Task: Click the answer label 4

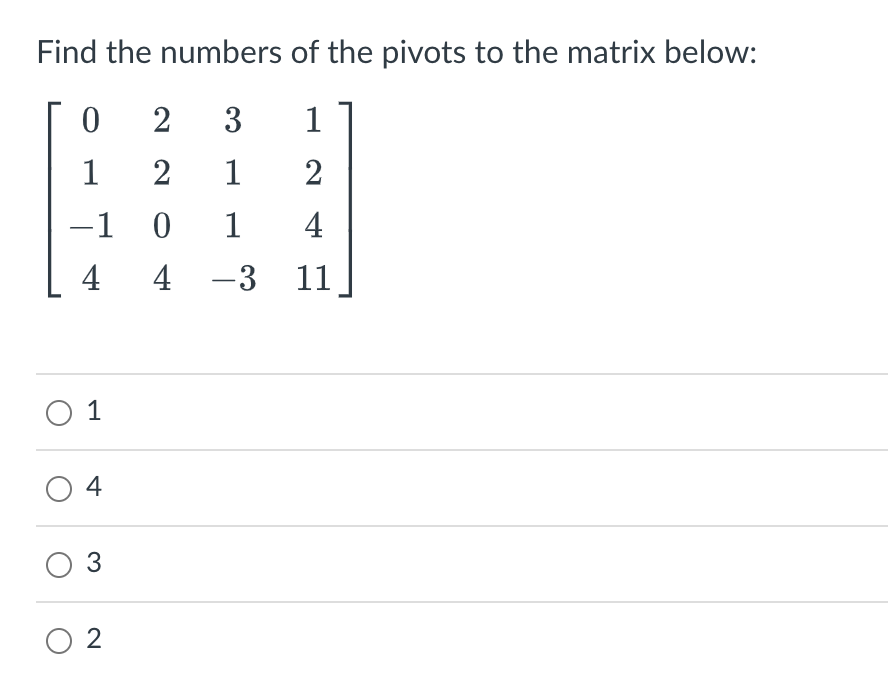Action: 92,488
